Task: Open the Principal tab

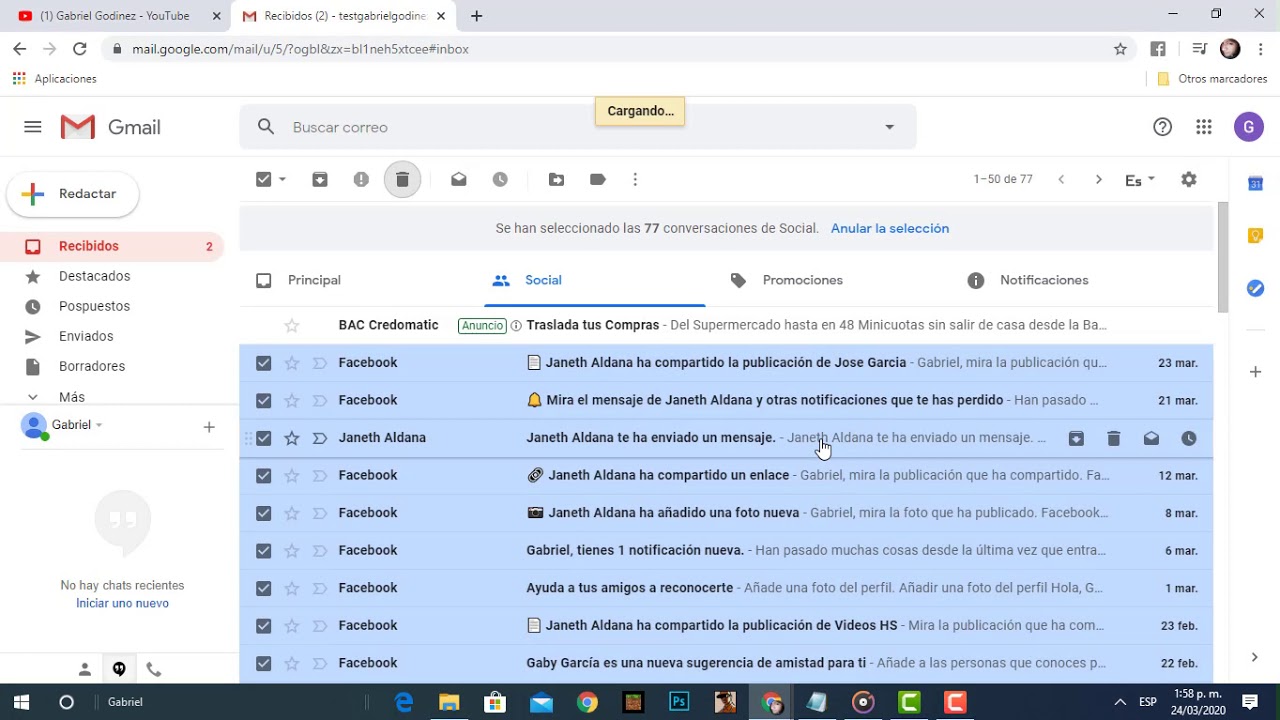Action: pyautogui.click(x=314, y=280)
